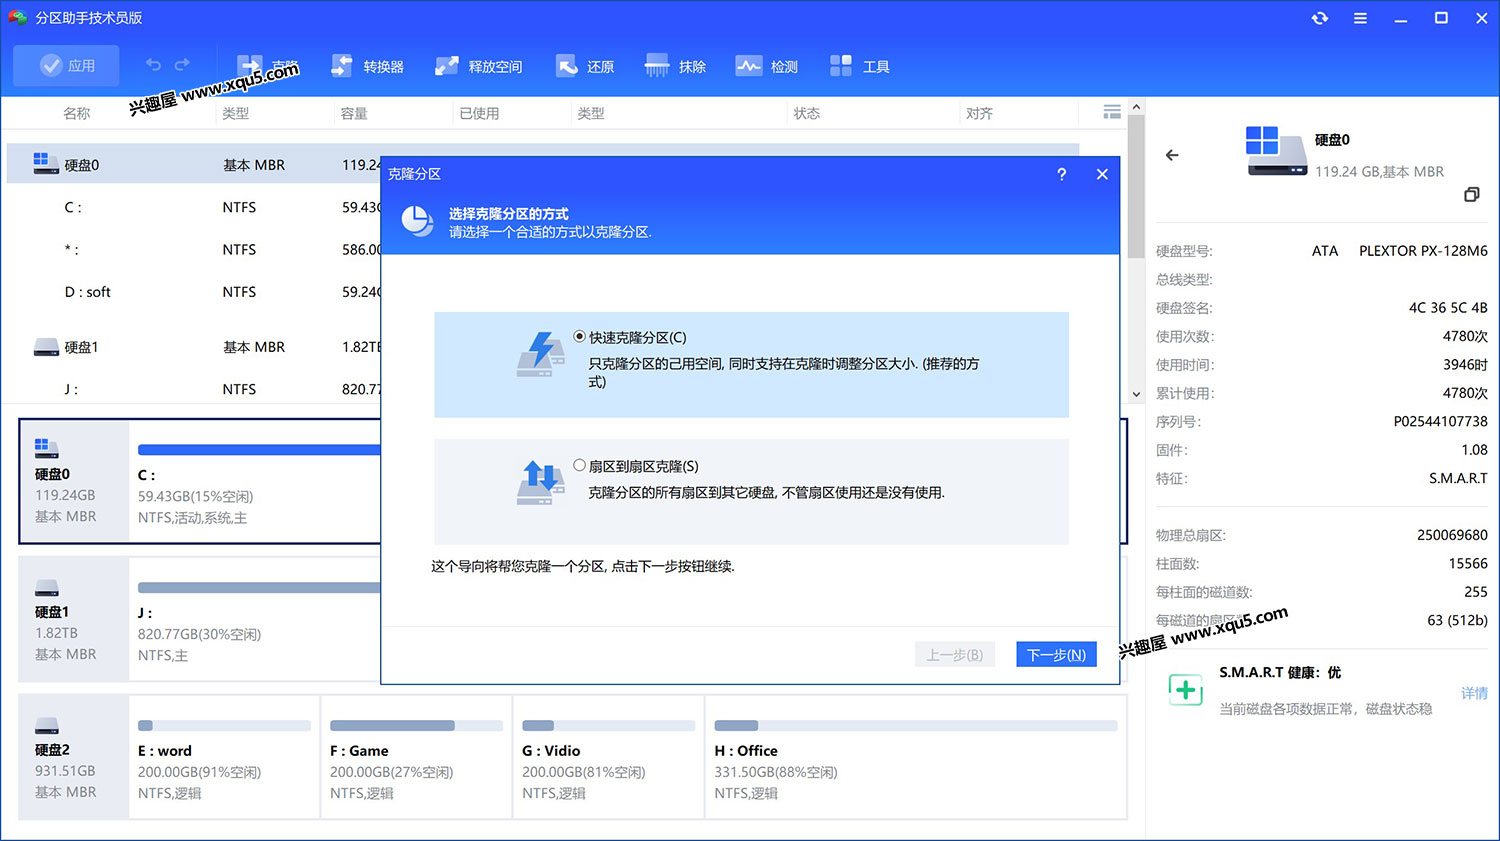Open the Wipe (抹除) tool
Screen dimensions: 1500x841
coord(676,66)
